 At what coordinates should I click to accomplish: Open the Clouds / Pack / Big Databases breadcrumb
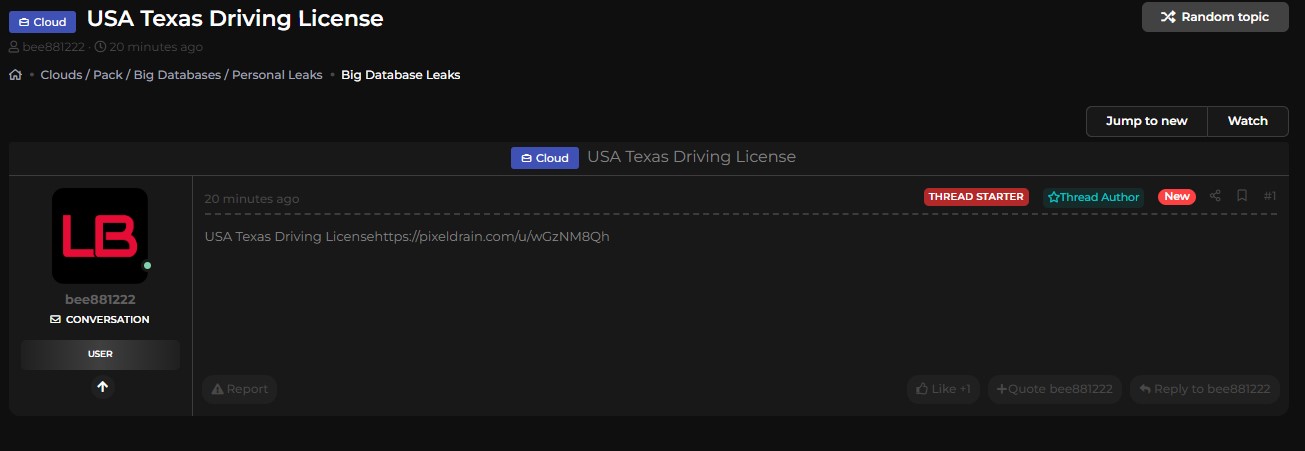pos(181,75)
